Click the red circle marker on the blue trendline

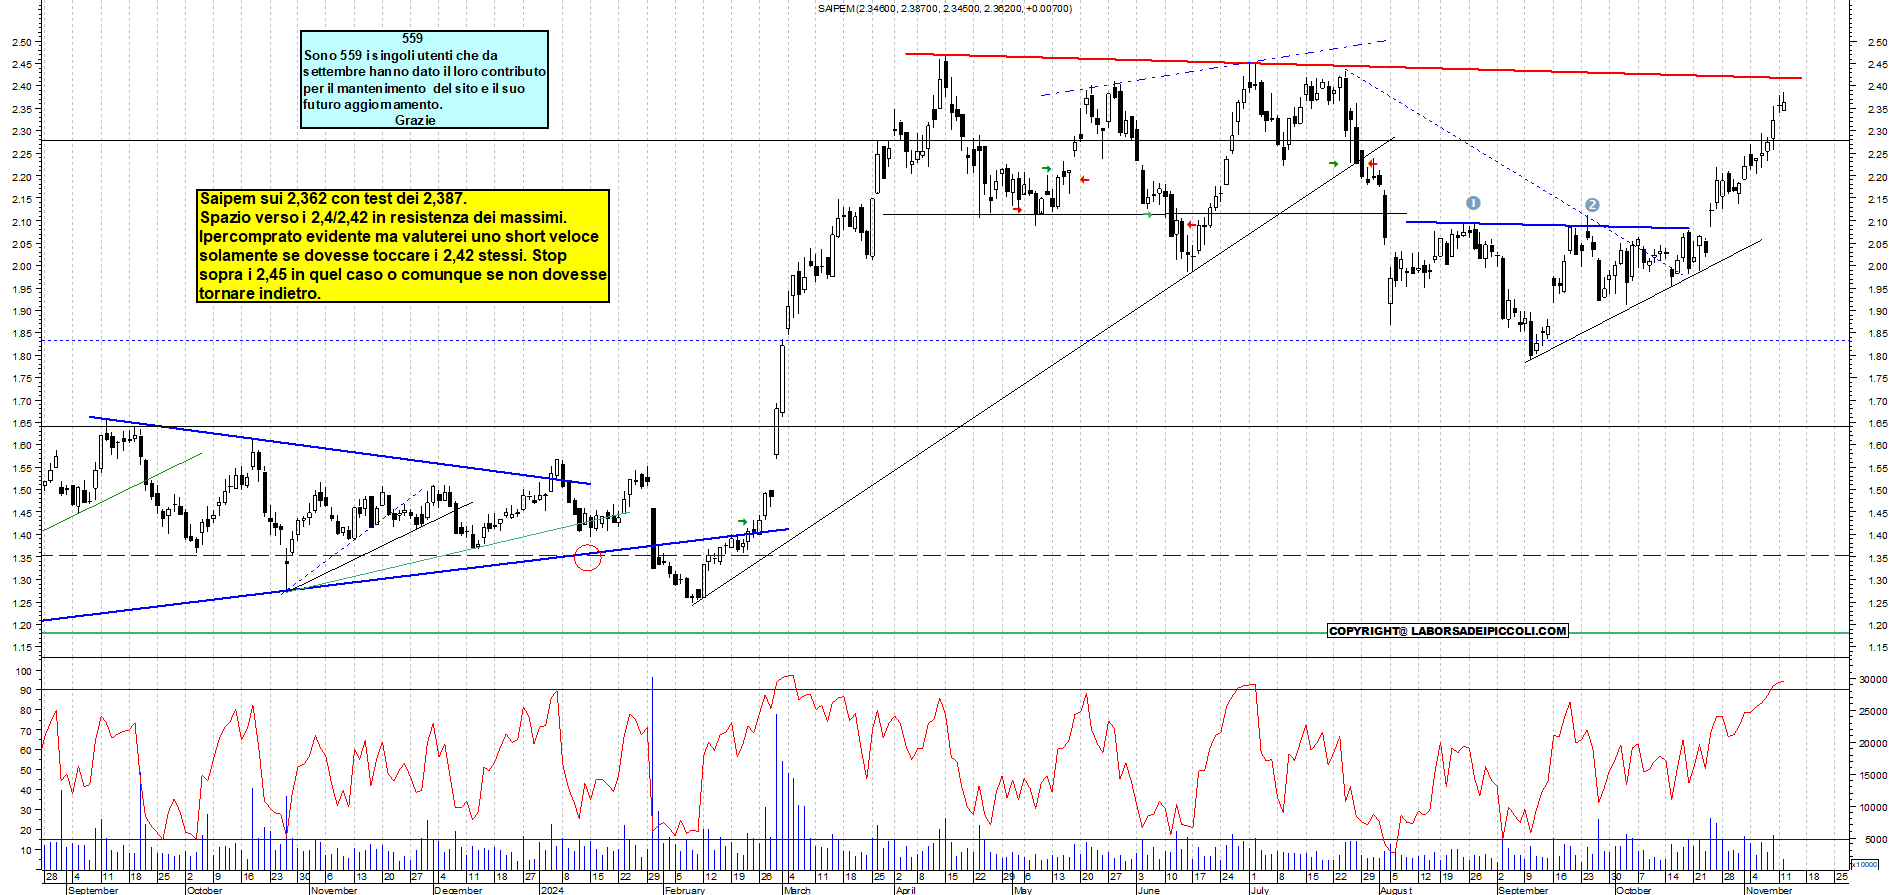(588, 558)
